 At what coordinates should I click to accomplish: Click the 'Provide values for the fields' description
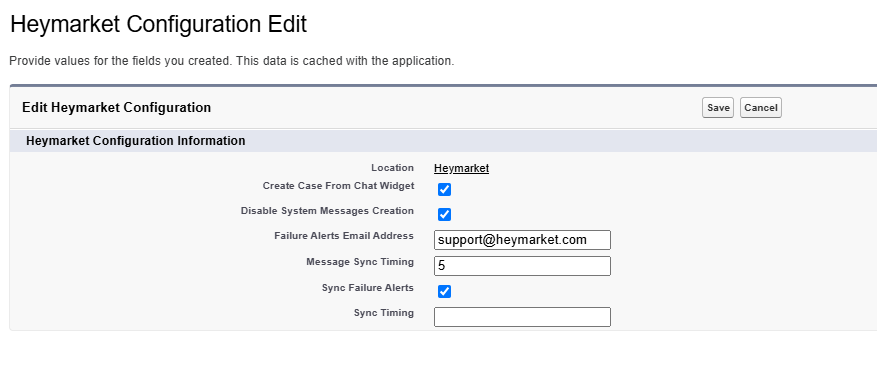[x=232, y=61]
